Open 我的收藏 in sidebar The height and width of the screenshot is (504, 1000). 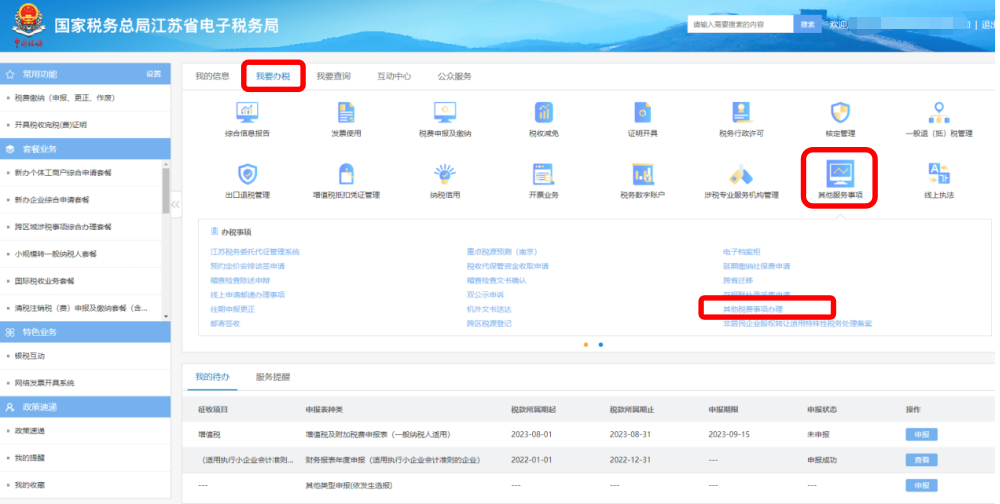pos(29,485)
